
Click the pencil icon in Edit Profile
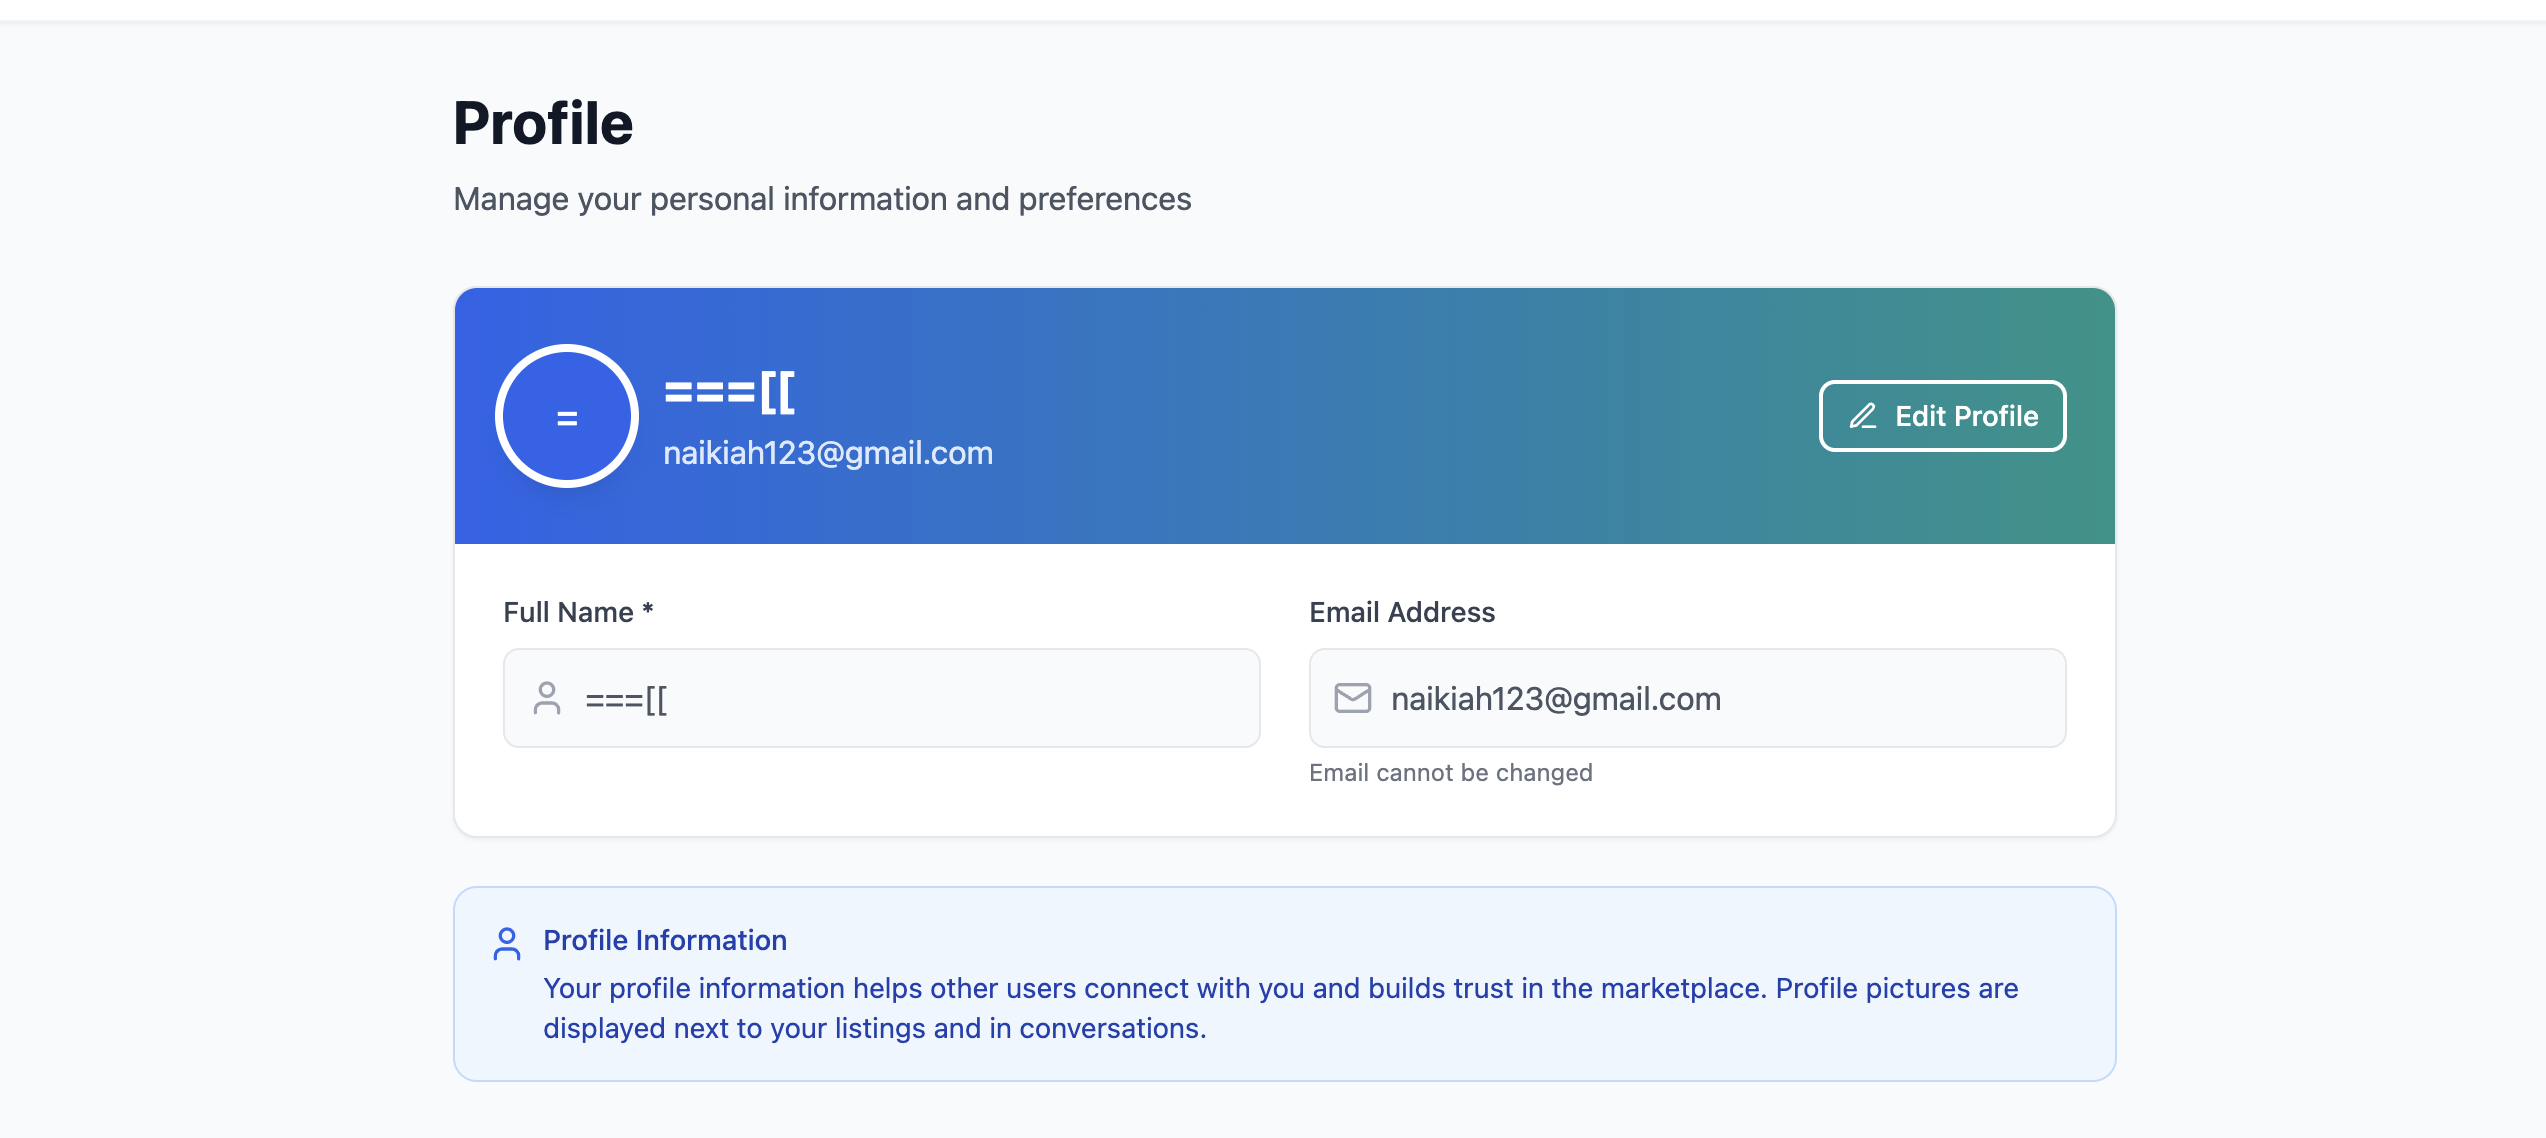(1862, 416)
